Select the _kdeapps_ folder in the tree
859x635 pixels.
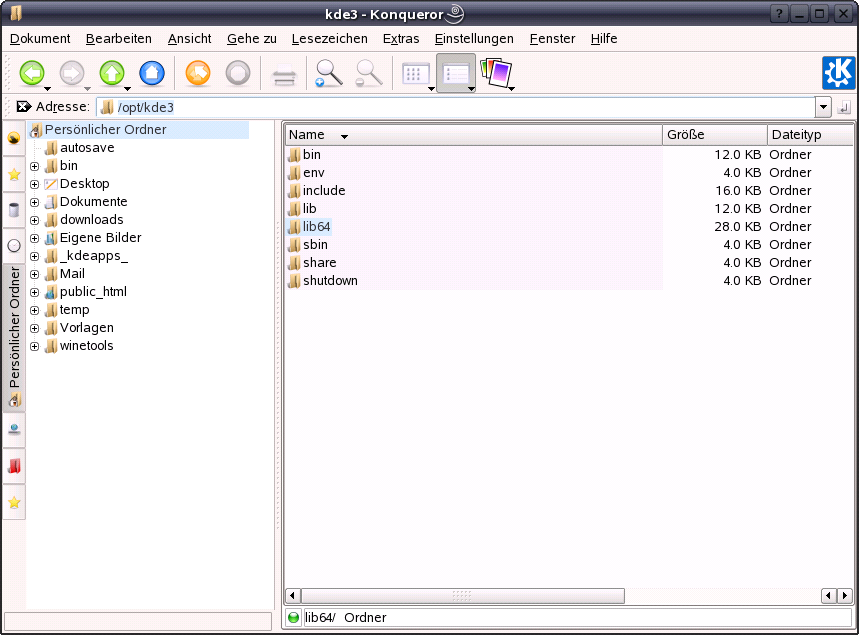(87, 256)
